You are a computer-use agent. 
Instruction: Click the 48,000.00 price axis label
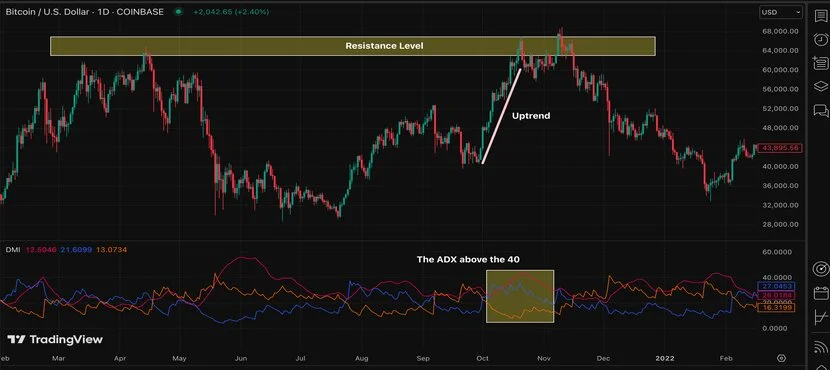point(780,128)
